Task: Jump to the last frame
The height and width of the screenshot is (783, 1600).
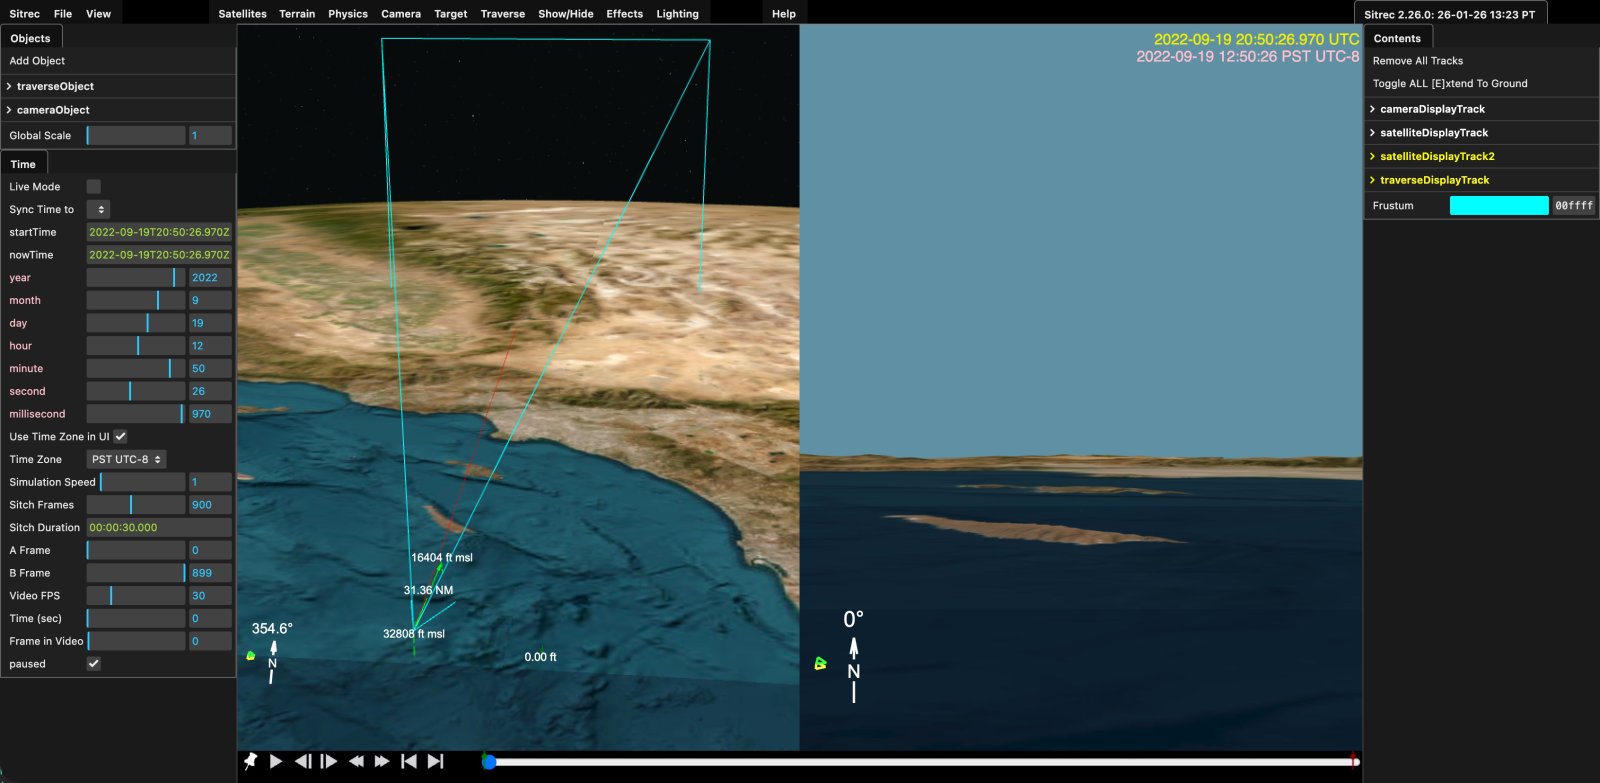Action: (x=435, y=761)
